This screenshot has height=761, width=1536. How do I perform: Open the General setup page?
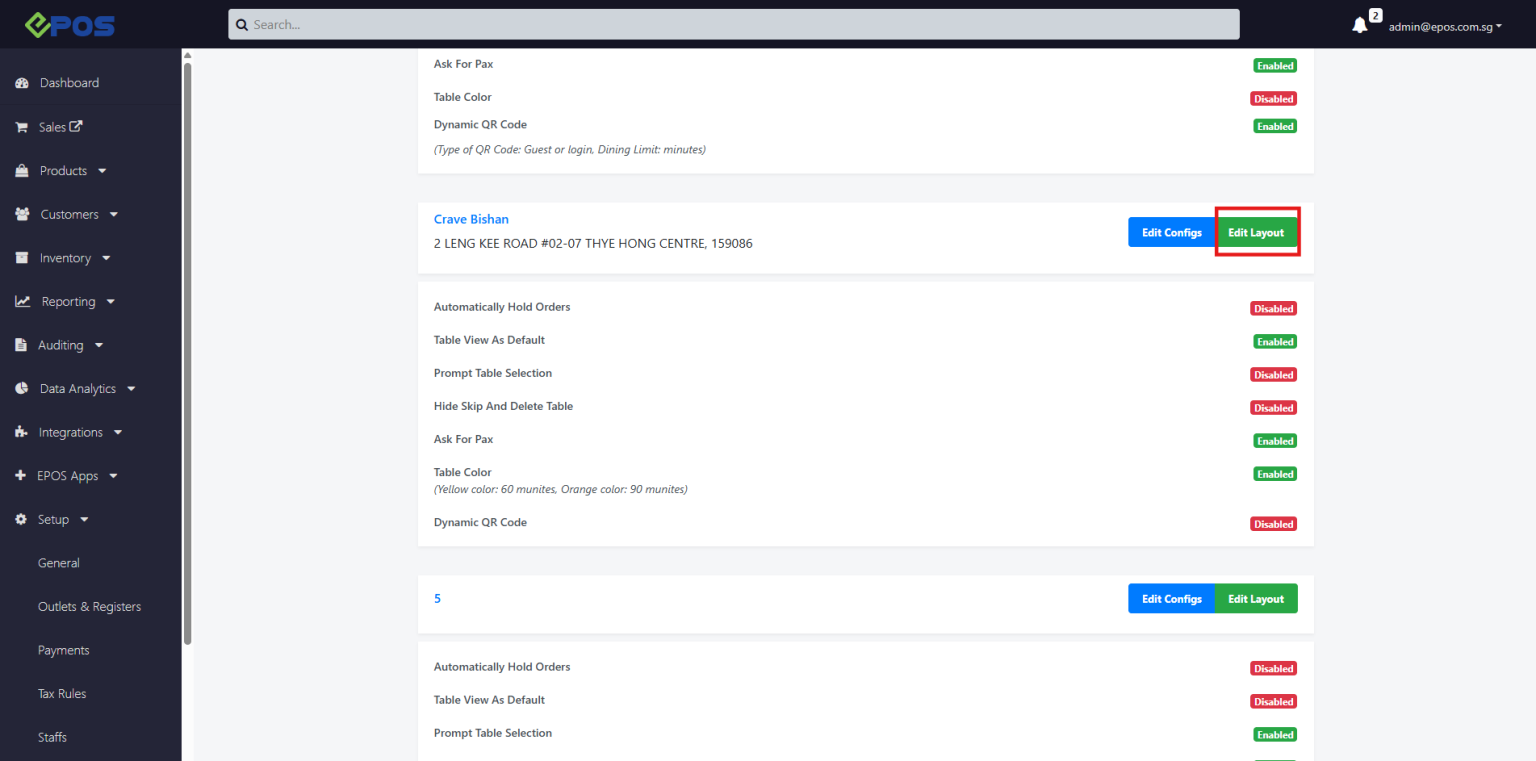tap(59, 563)
